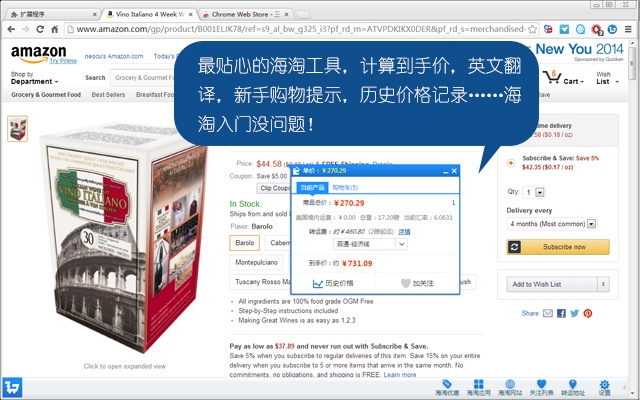The image size is (640, 400).
Task: Click the round light-blue extension icon
Action: tap(580, 29)
